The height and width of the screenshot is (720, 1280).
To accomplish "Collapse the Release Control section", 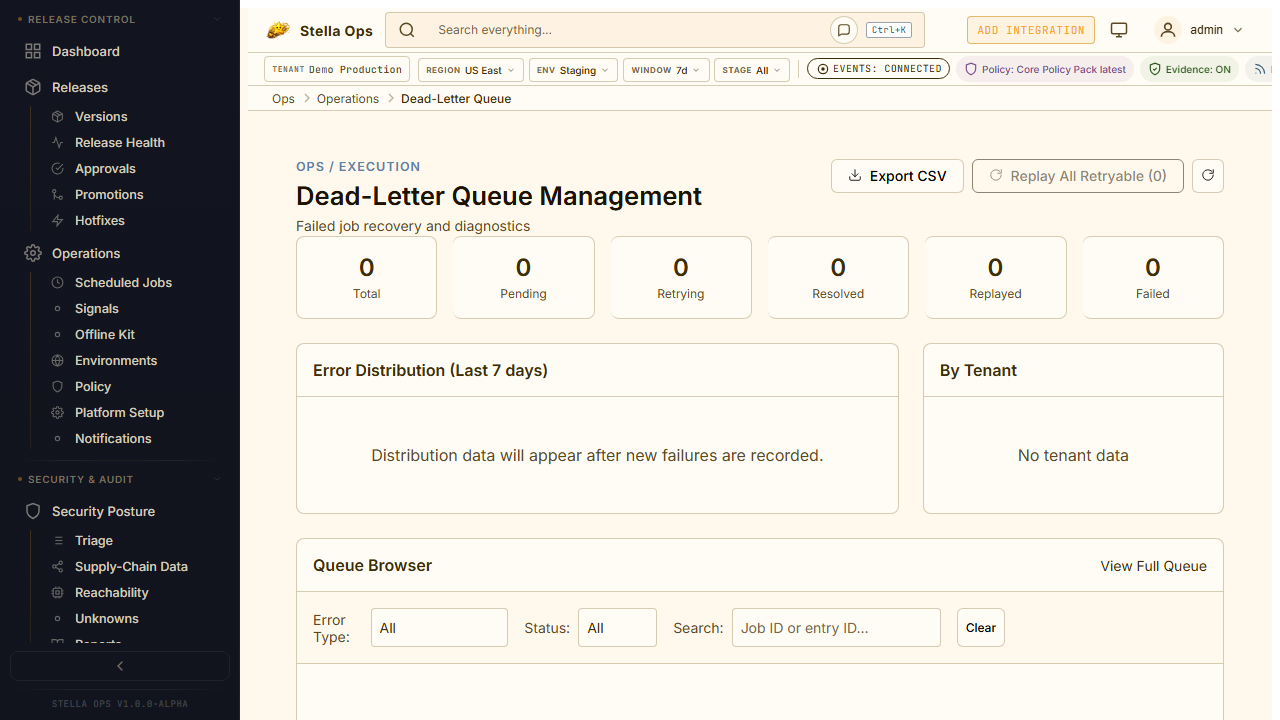I will [x=219, y=19].
